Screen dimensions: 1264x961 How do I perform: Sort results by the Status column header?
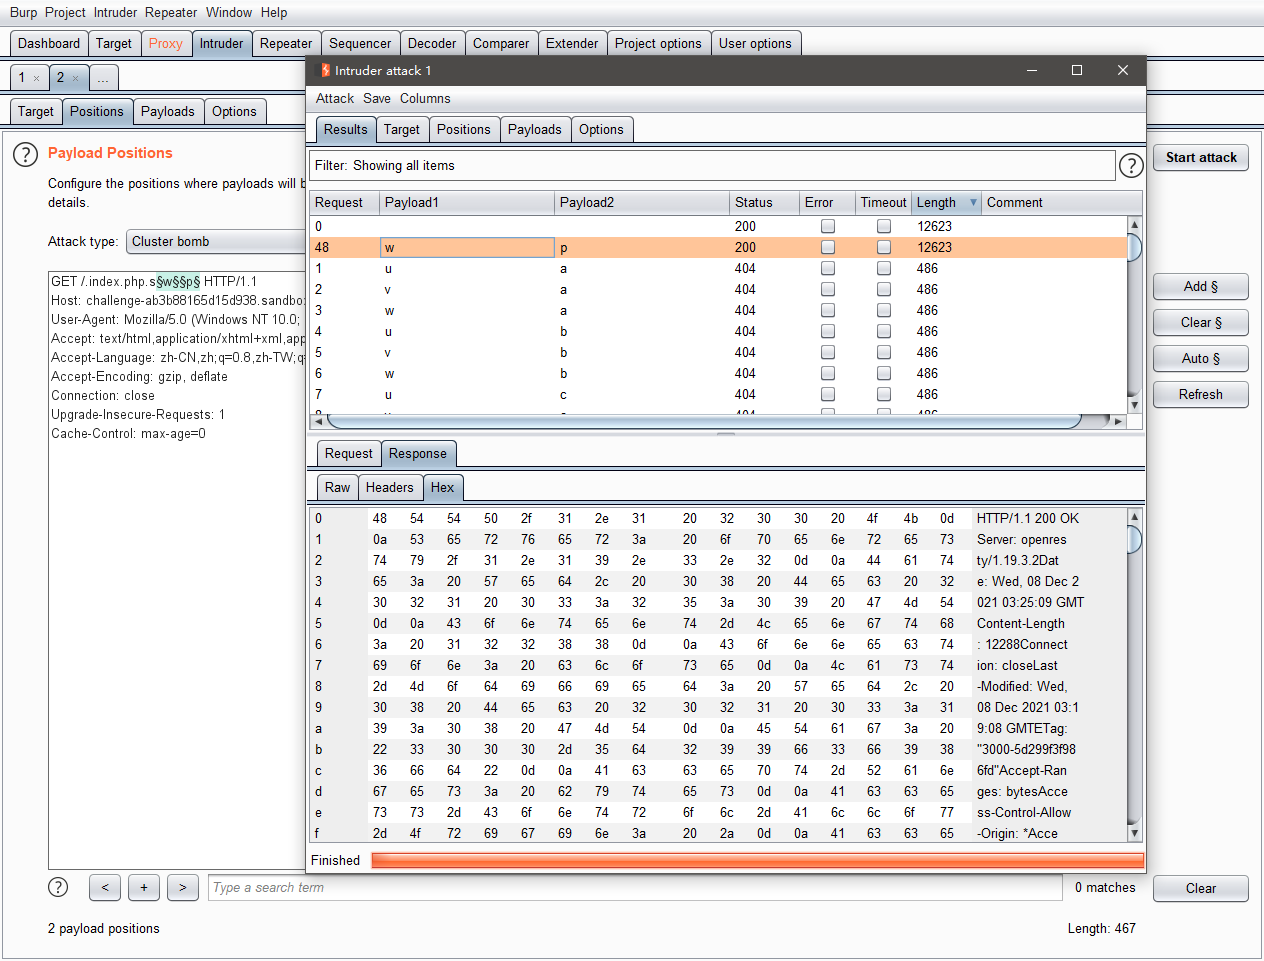764,202
